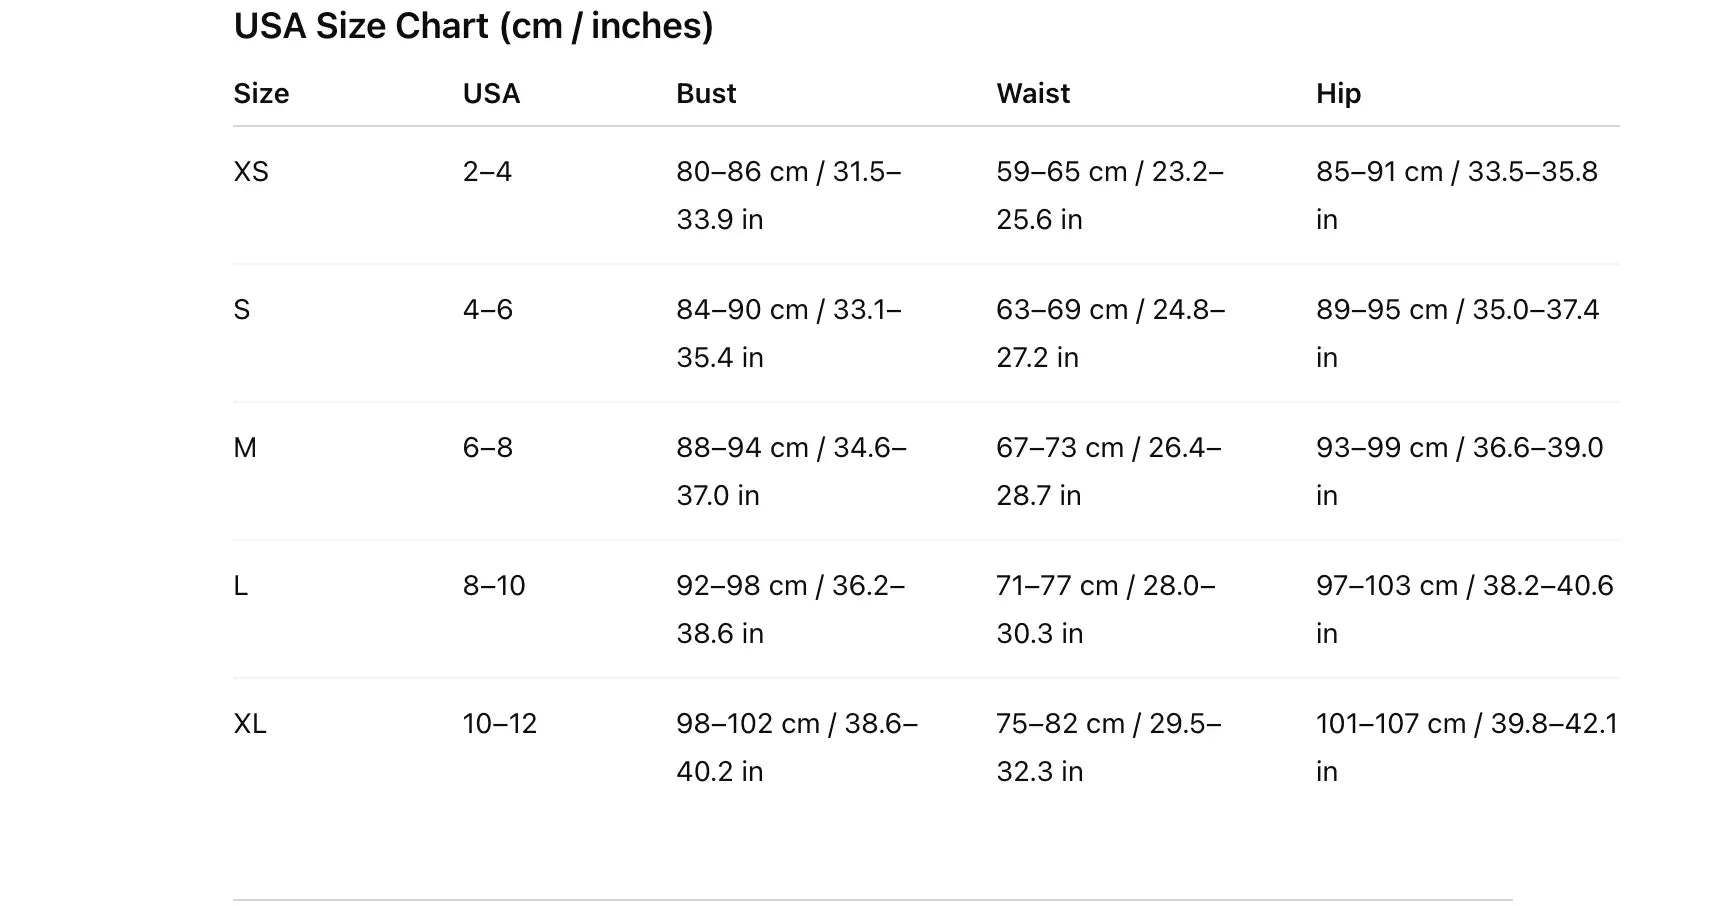Click the Waist column header

[x=1033, y=94]
